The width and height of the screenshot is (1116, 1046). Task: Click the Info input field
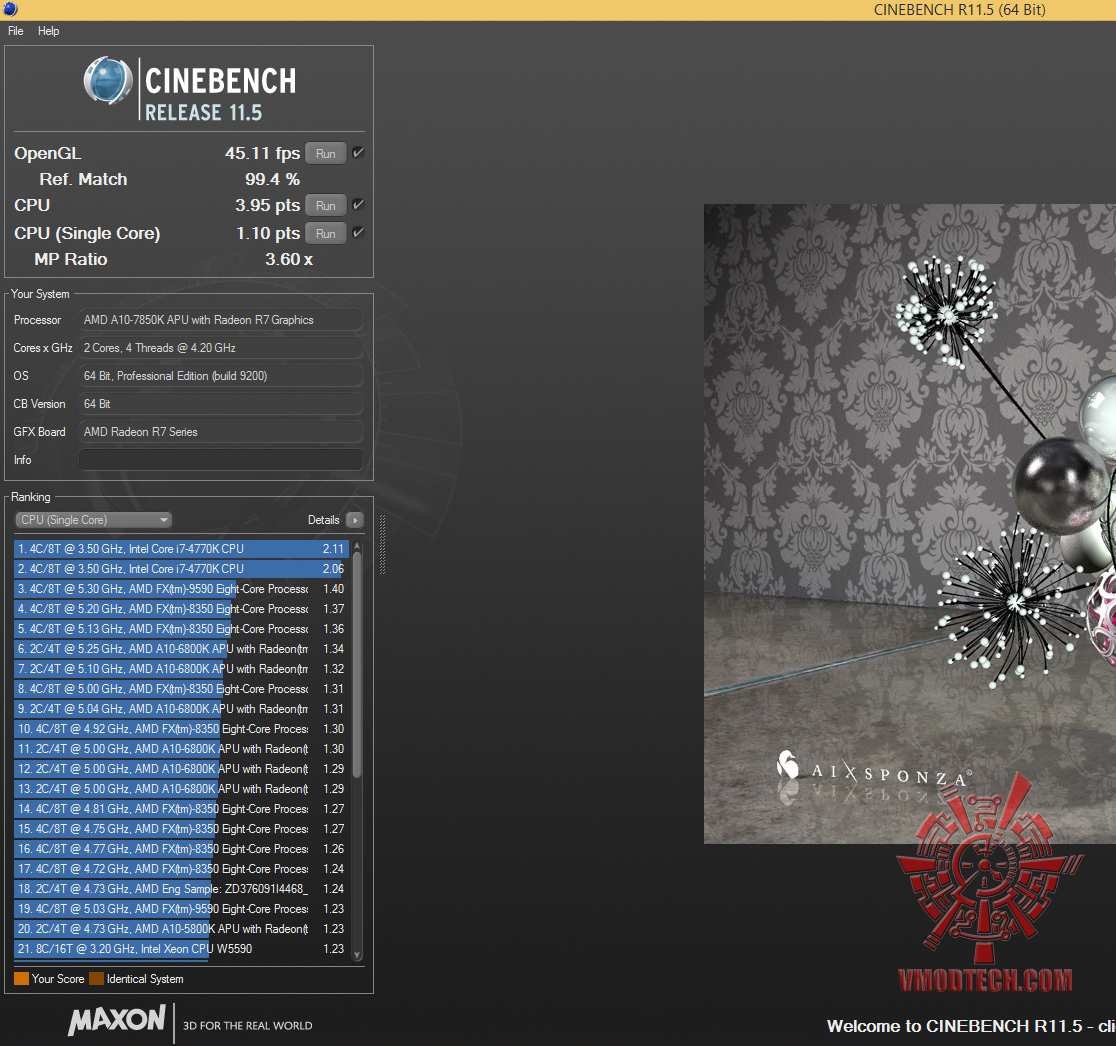coord(221,460)
